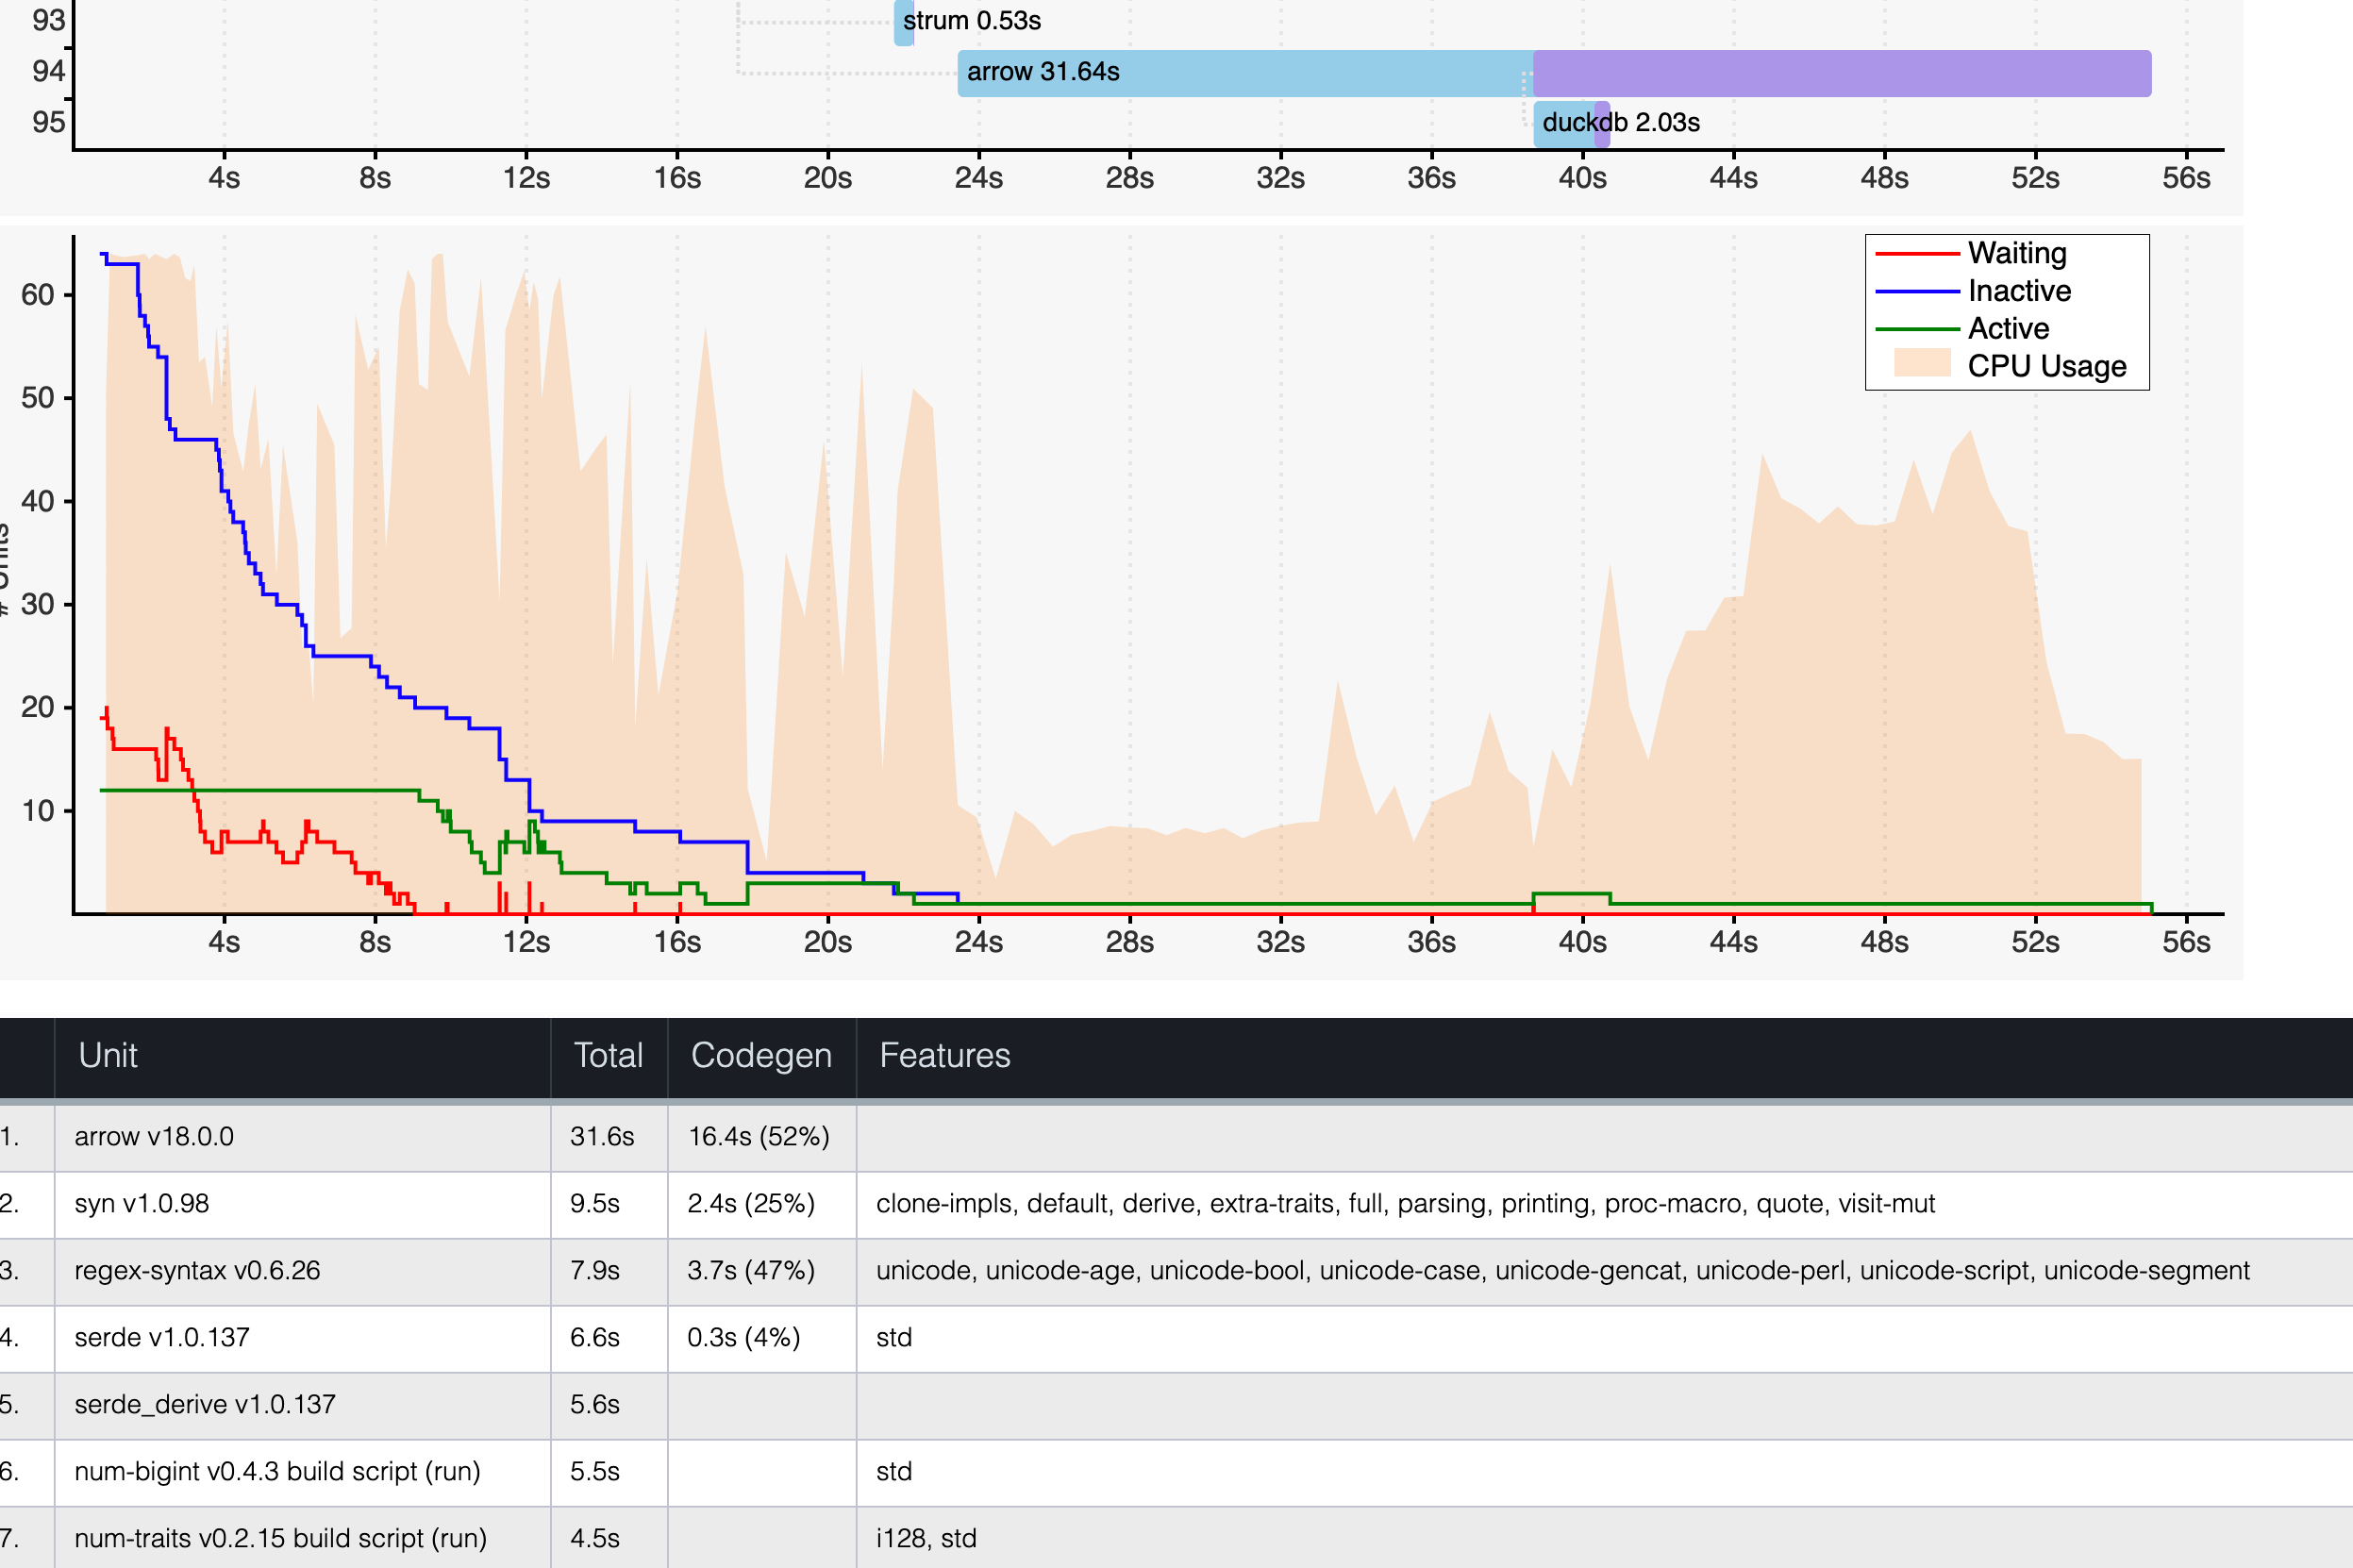Click the serde v1.0.137 unit name

pyautogui.click(x=162, y=1338)
